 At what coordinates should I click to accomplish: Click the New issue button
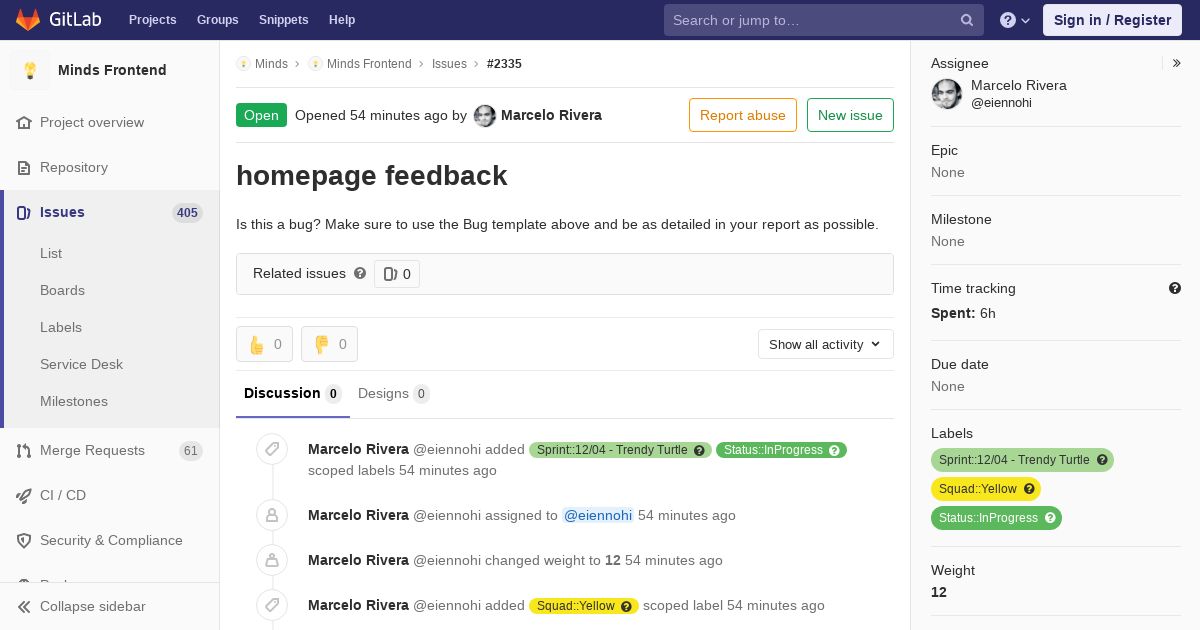coord(850,115)
